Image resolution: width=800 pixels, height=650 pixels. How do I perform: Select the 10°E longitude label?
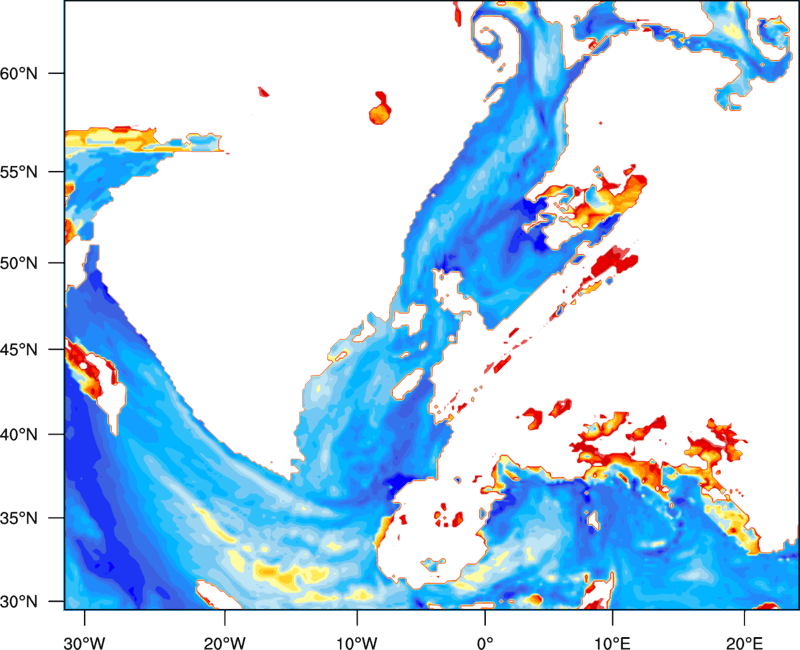click(612, 643)
